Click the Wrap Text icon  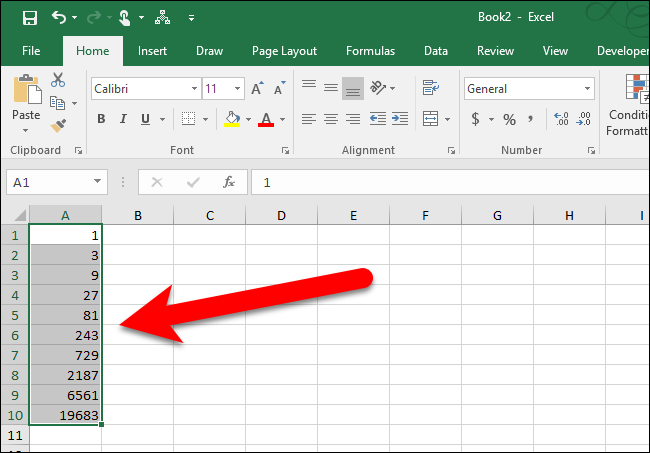(x=431, y=88)
